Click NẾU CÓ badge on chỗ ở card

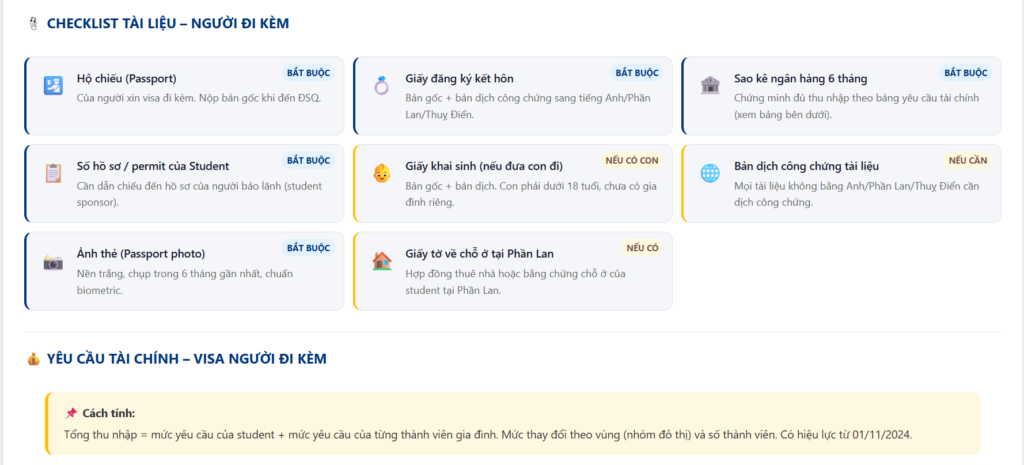tap(643, 248)
